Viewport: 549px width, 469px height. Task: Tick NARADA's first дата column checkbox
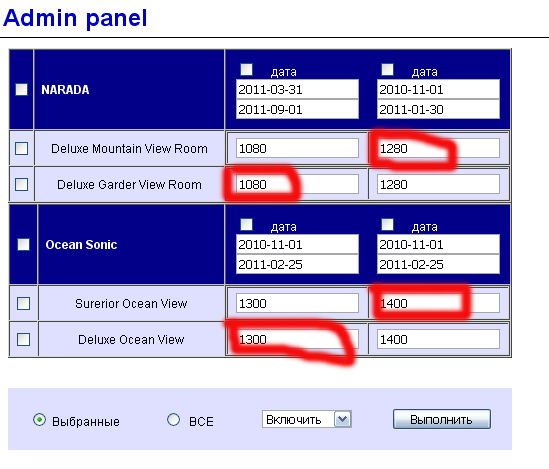[x=246, y=69]
